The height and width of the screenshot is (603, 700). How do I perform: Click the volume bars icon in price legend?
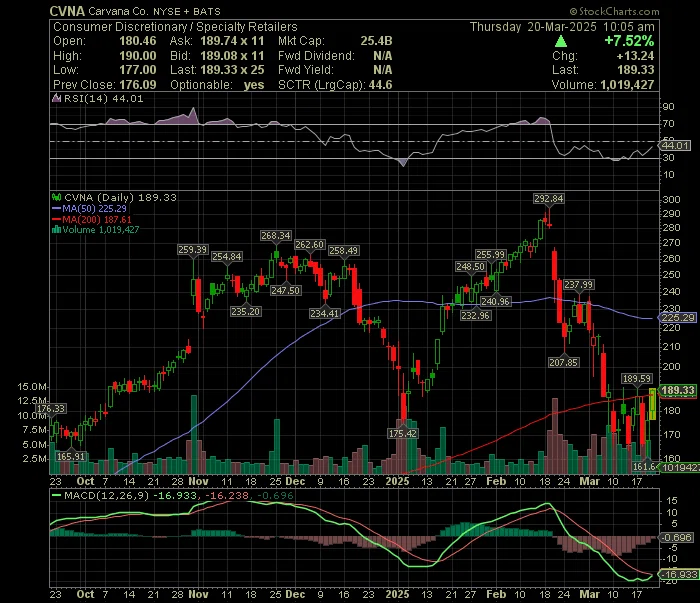56,230
